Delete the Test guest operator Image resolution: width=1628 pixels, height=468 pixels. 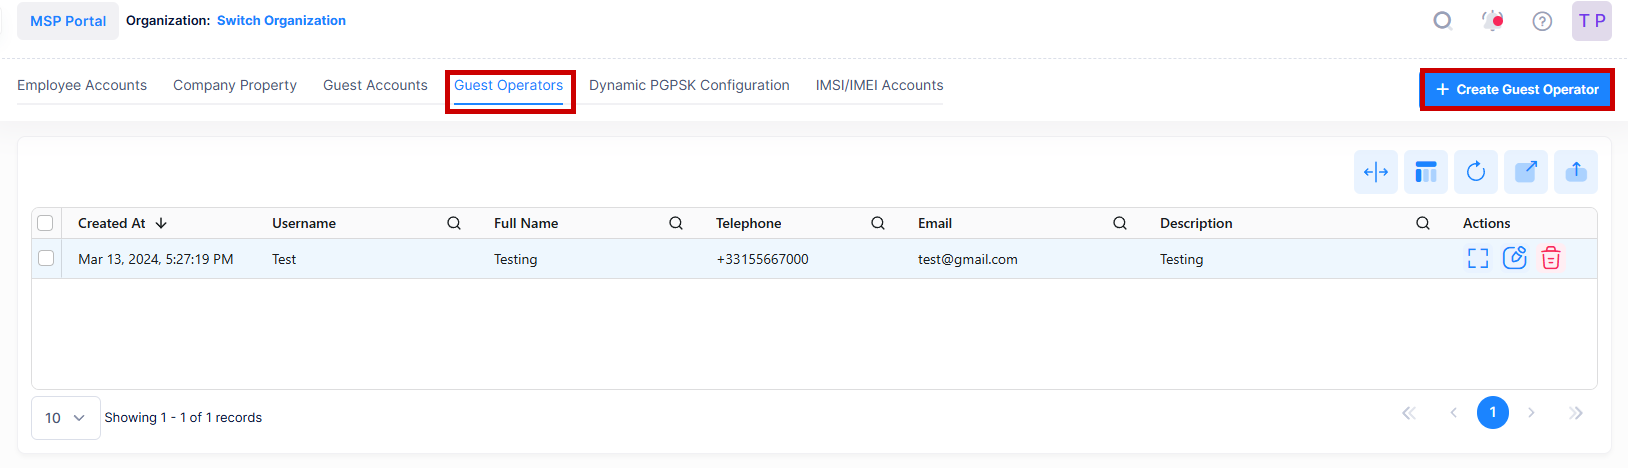[x=1551, y=258]
